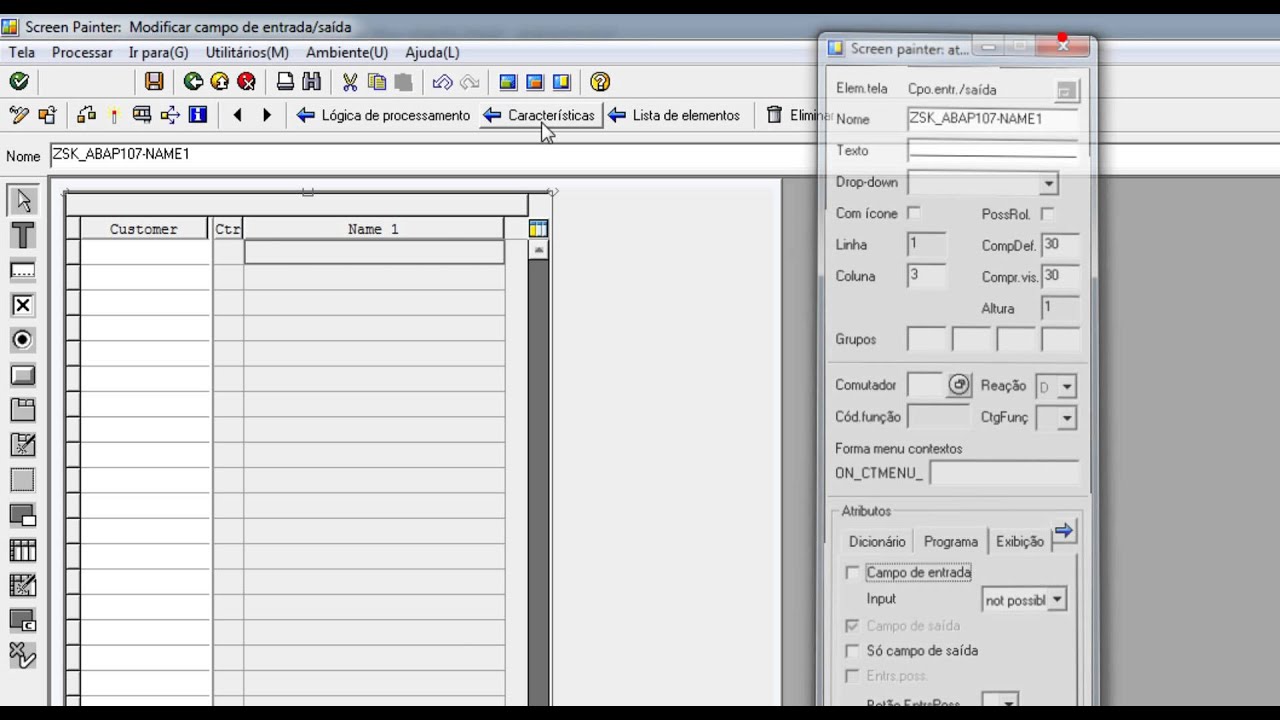1280x720 pixels.
Task: Click the Lógica de processamento button
Action: [384, 115]
